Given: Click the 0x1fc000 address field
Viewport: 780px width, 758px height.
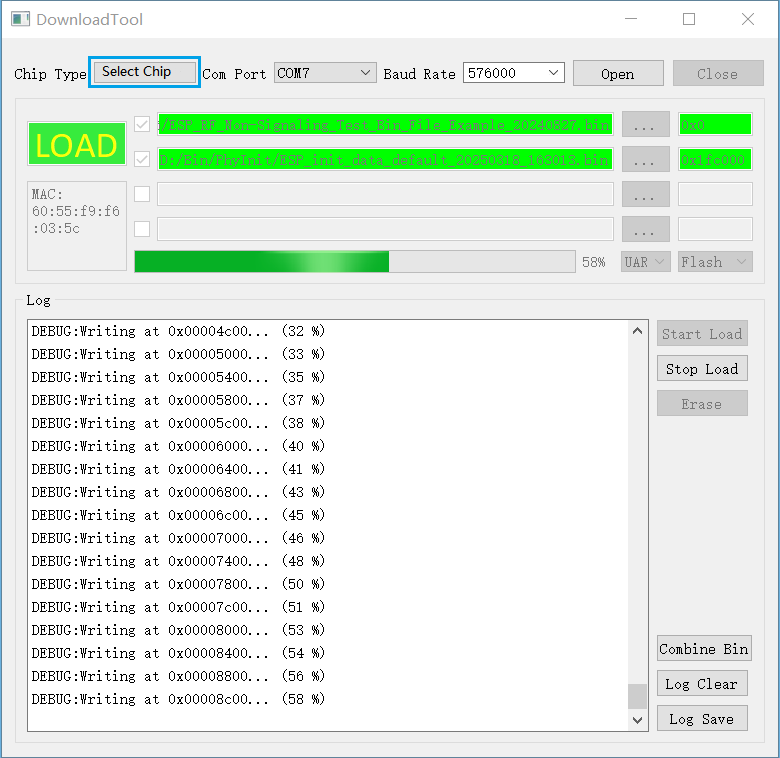Looking at the screenshot, I should pyautogui.click(x=715, y=160).
